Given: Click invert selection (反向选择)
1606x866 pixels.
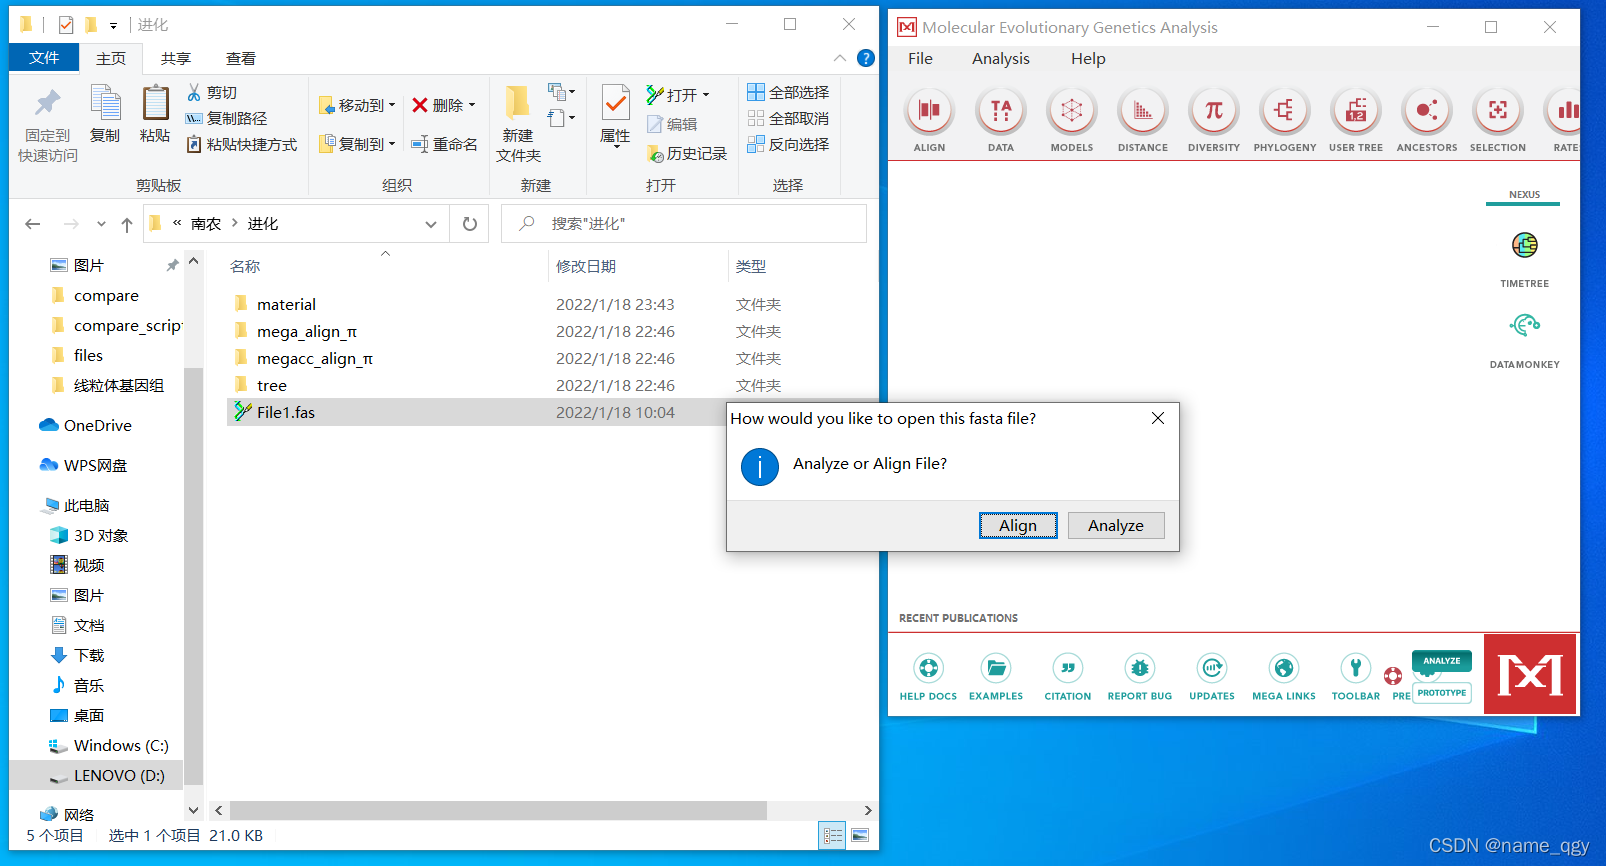Looking at the screenshot, I should (x=788, y=144).
